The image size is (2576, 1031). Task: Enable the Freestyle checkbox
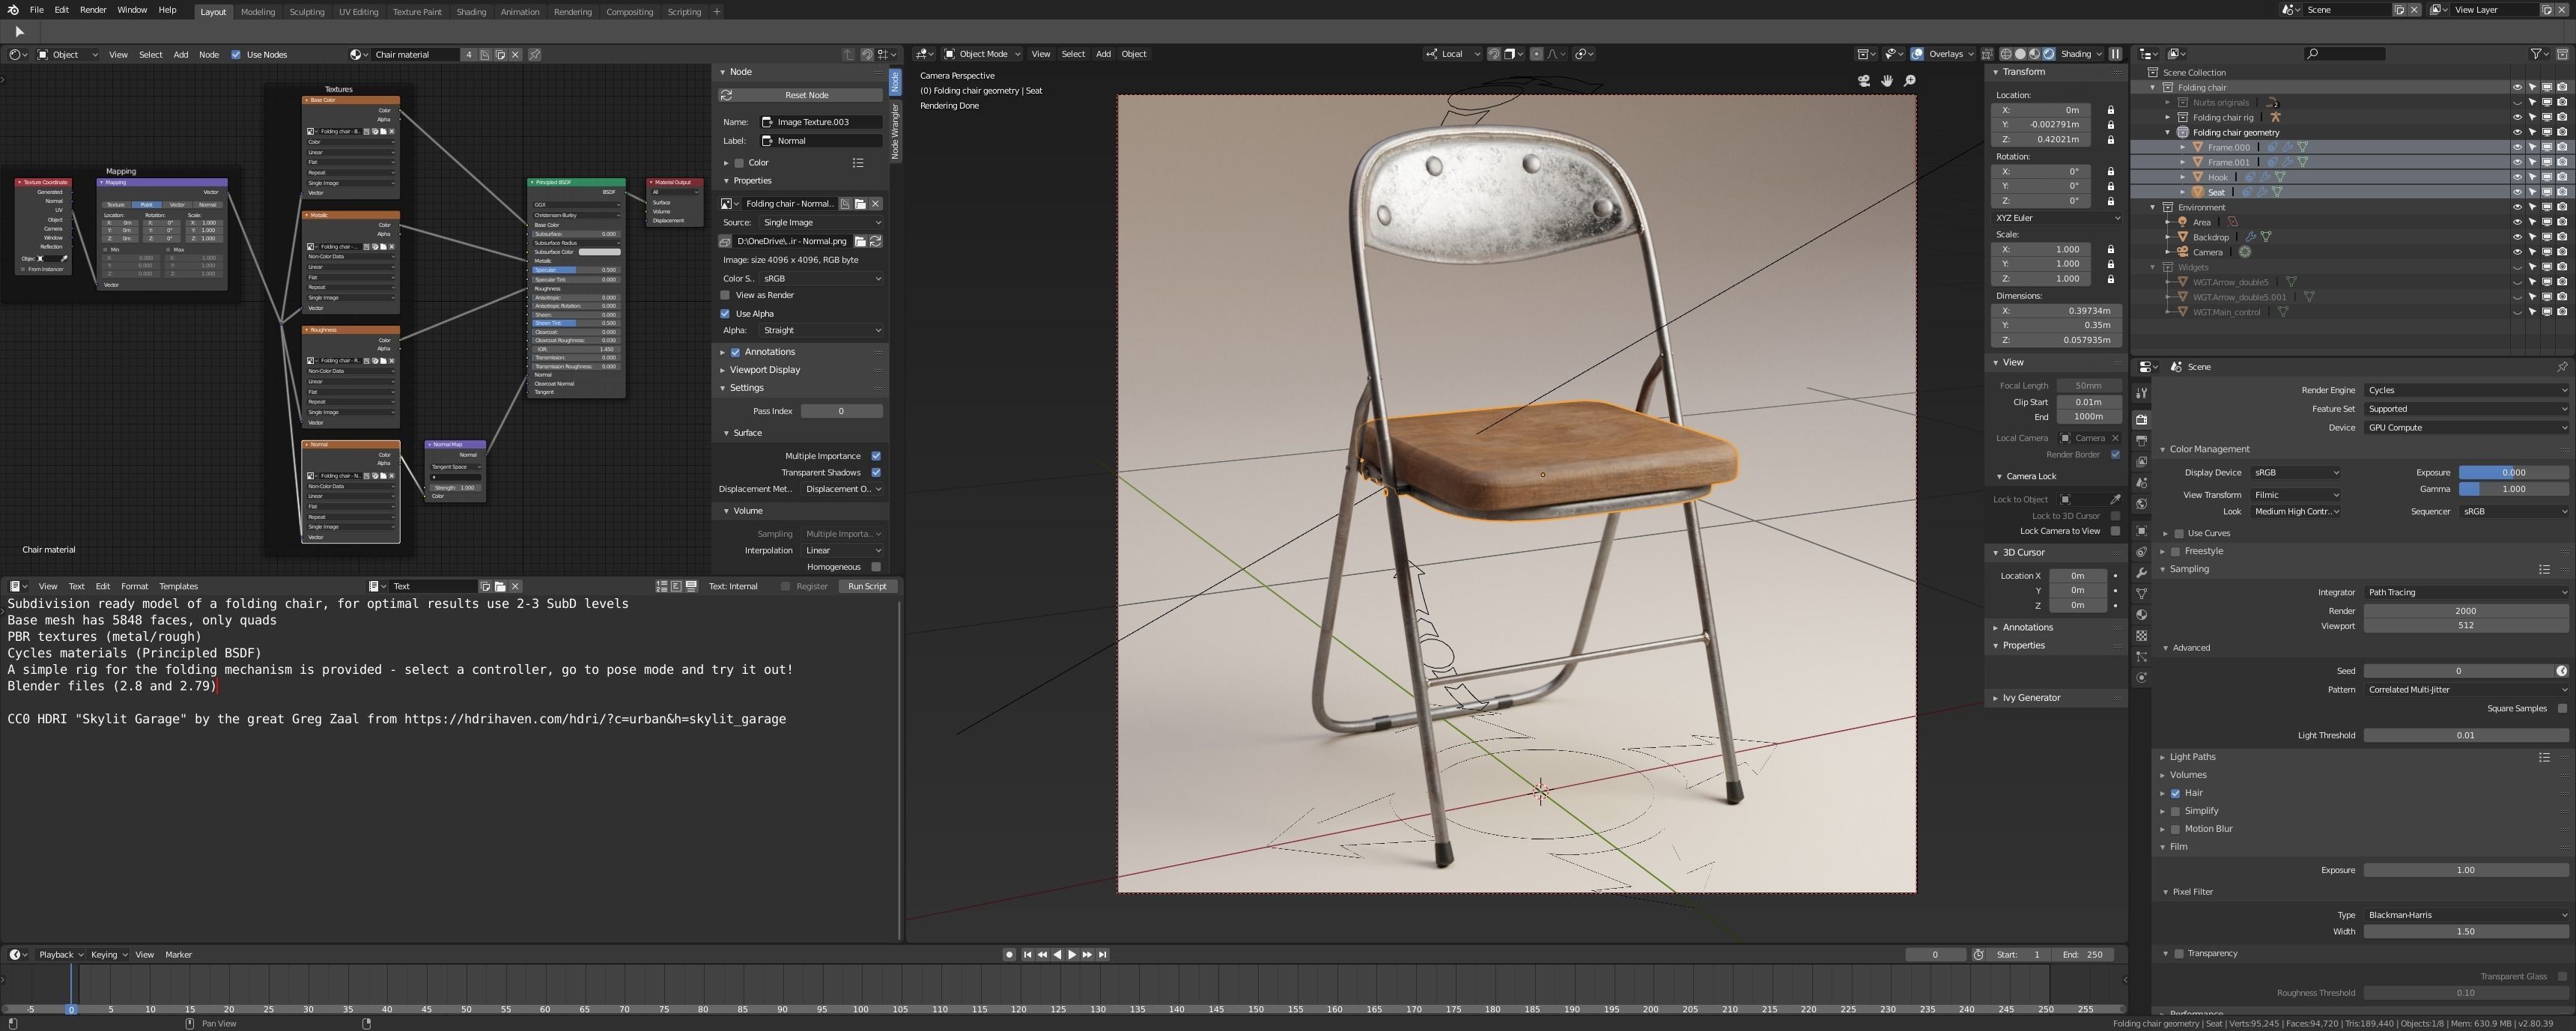pyautogui.click(x=2175, y=551)
